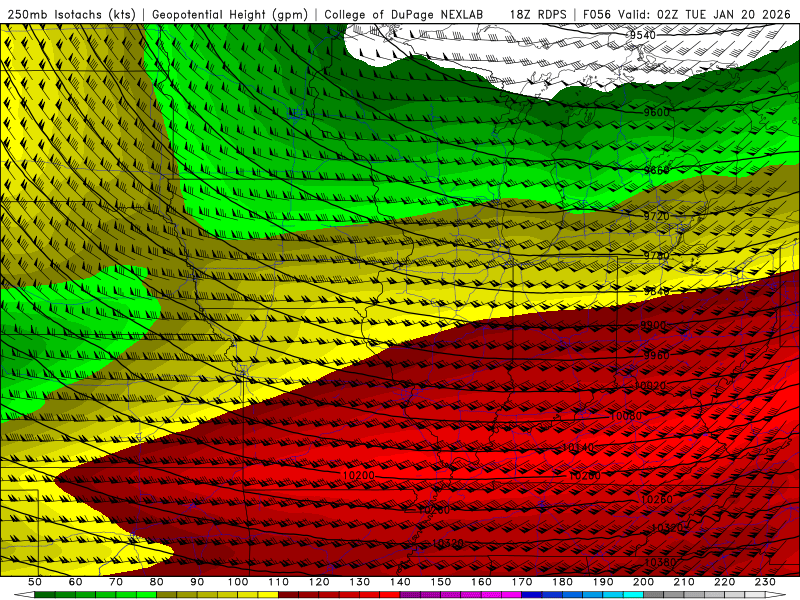Click the "College of DuPage NEXLAB" header text
Screen dimensions: 800x600
coord(404,14)
